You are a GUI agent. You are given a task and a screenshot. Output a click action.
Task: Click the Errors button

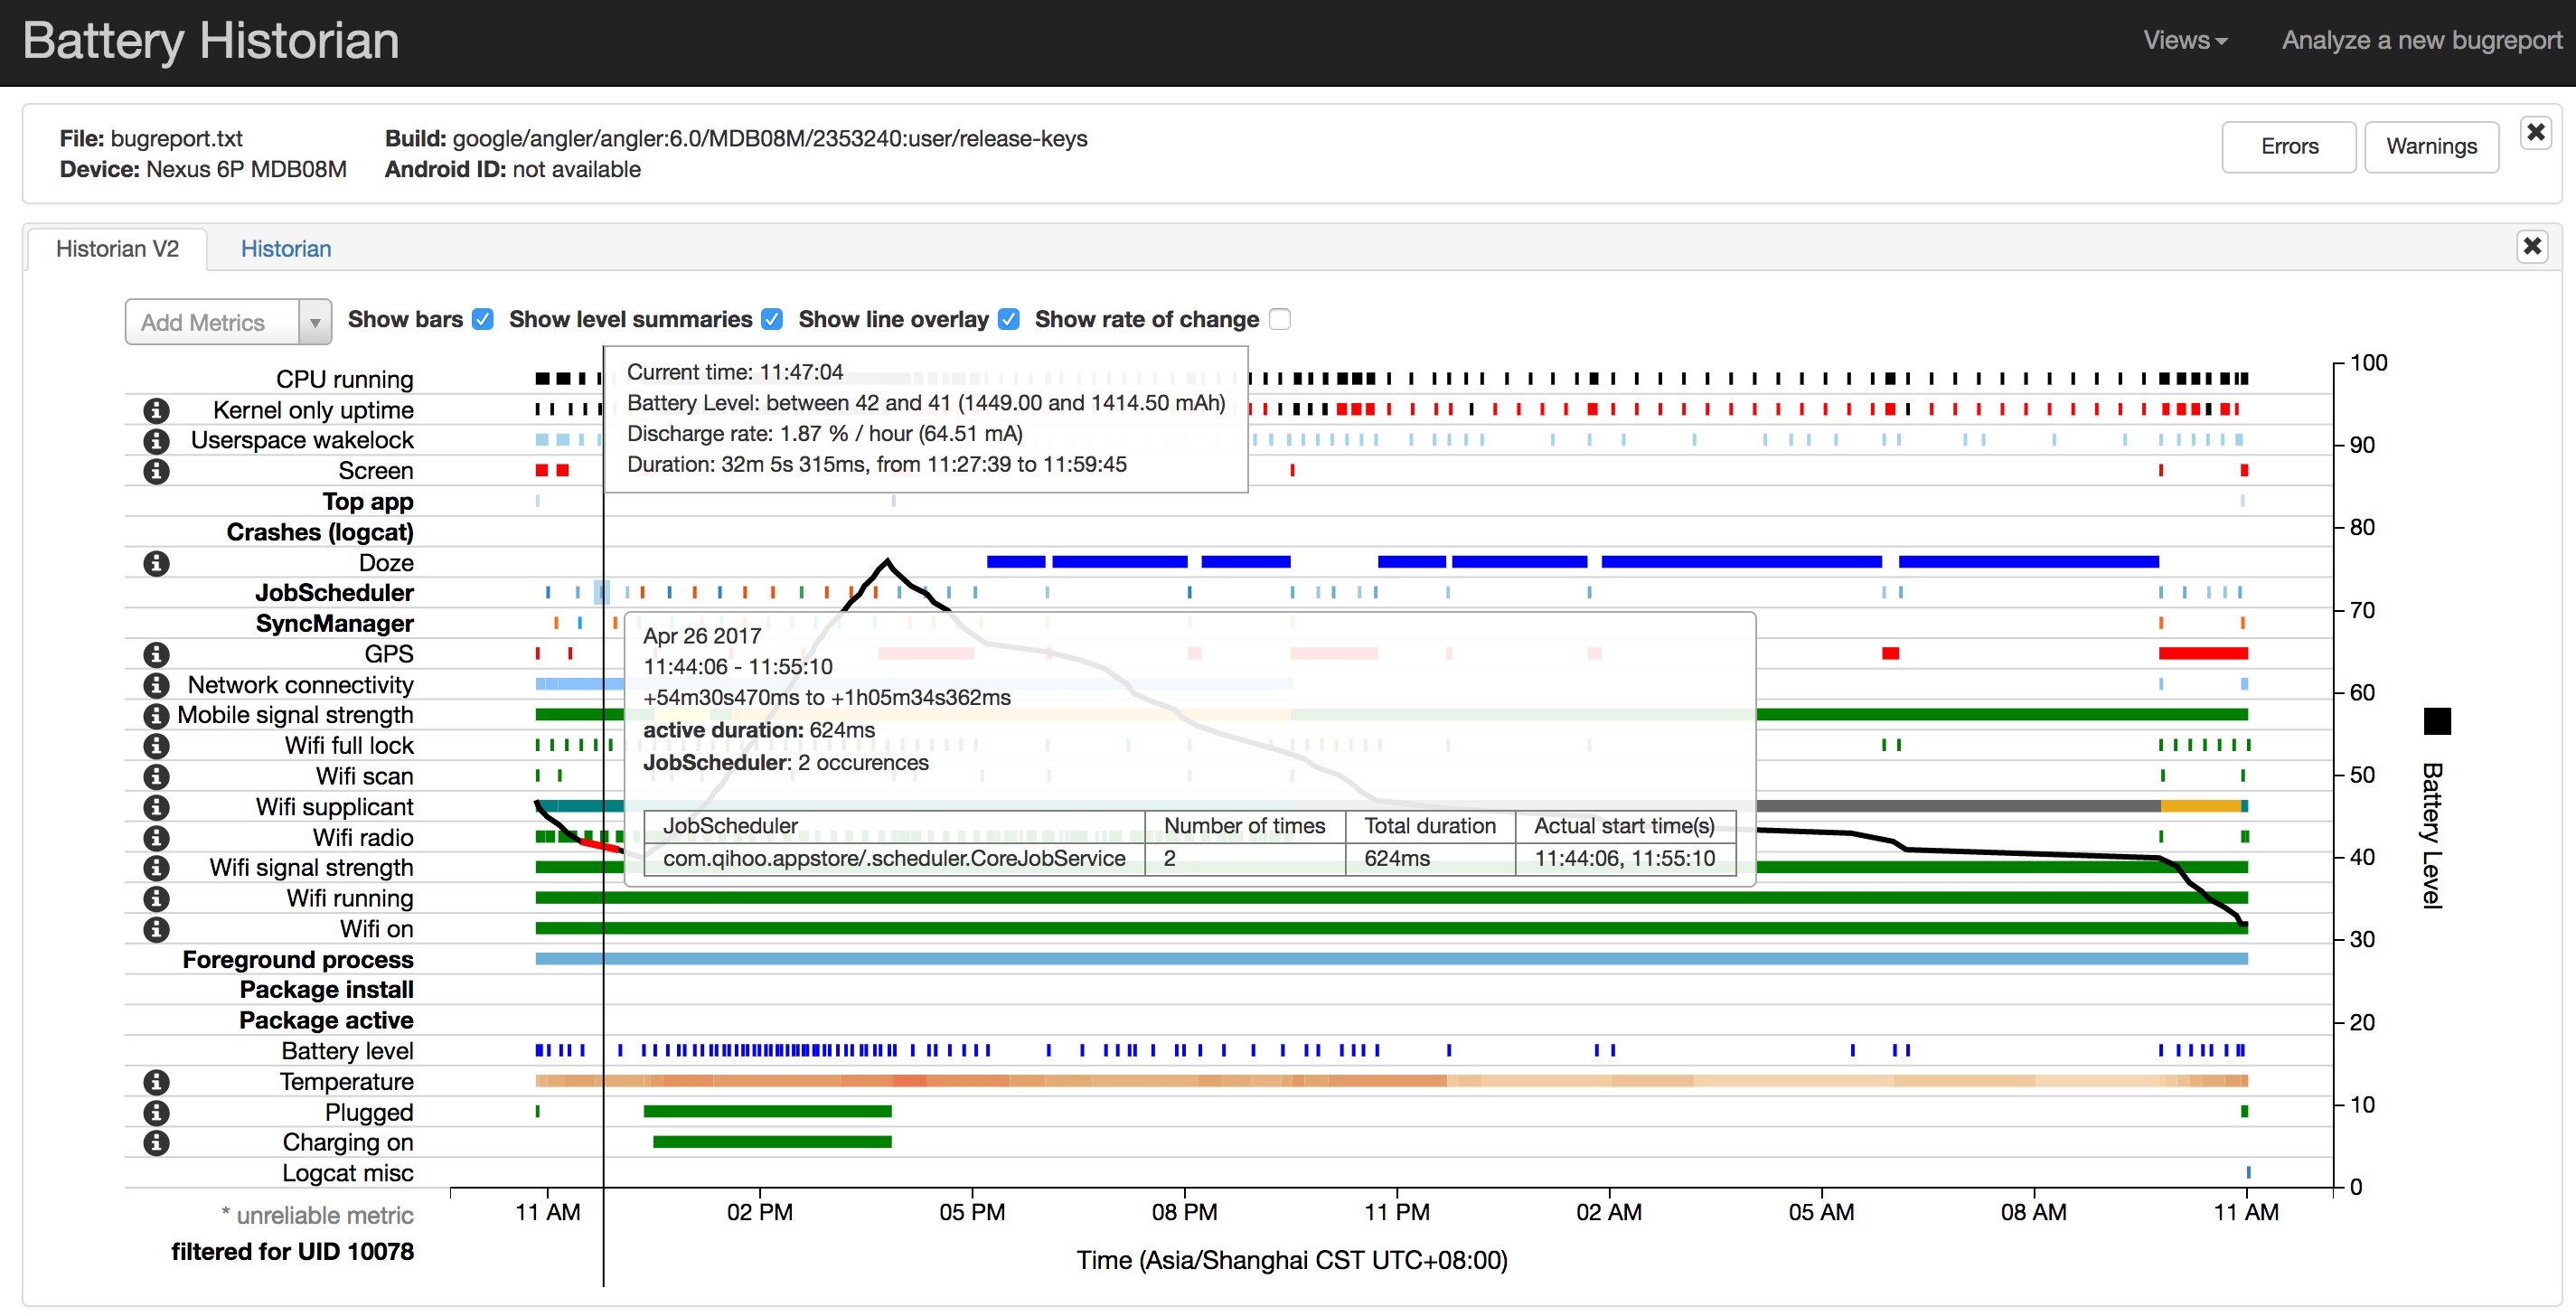2288,147
